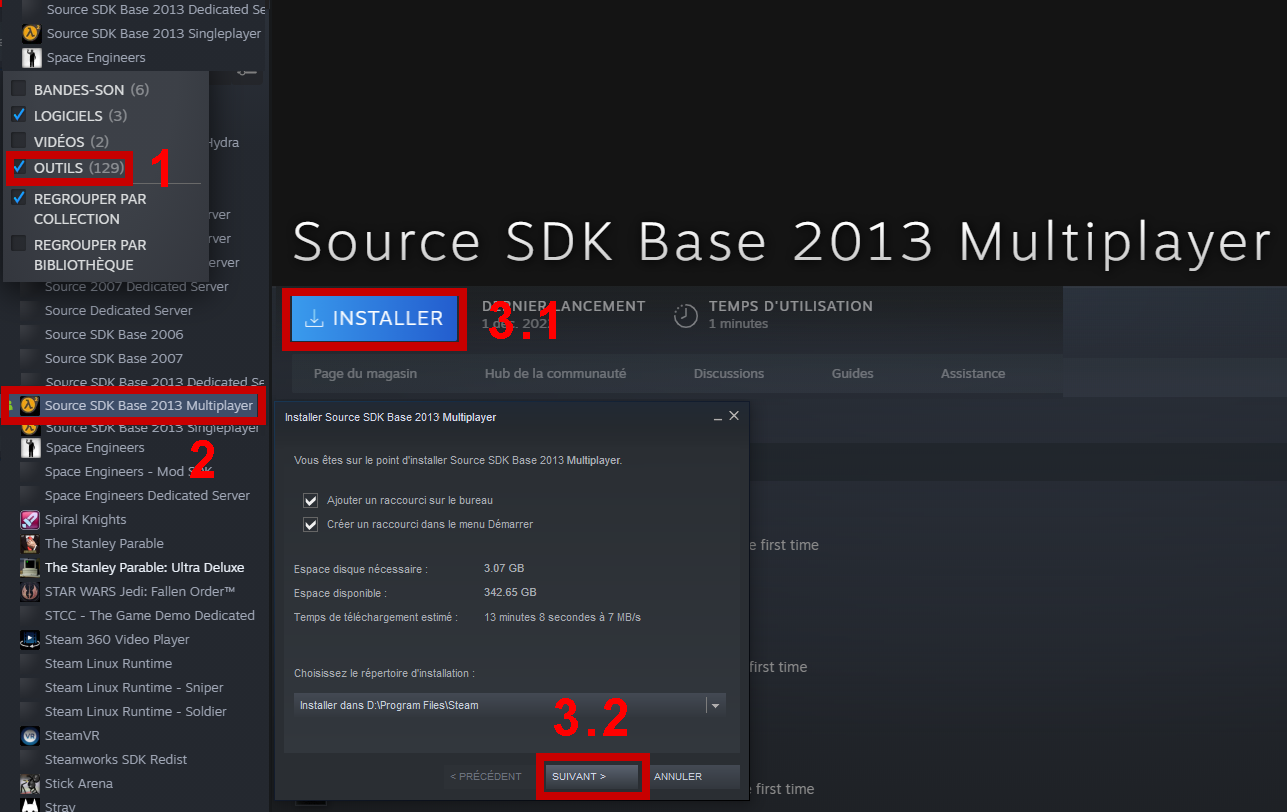This screenshot has height=812, width=1287.
Task: Toggle 'Créer un raccourci dans le menu Démarrer'
Action: coord(310,524)
